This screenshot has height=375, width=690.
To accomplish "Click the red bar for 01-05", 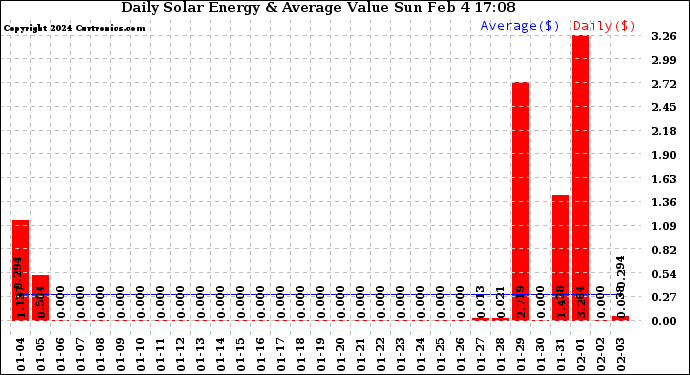I will point(40,298).
